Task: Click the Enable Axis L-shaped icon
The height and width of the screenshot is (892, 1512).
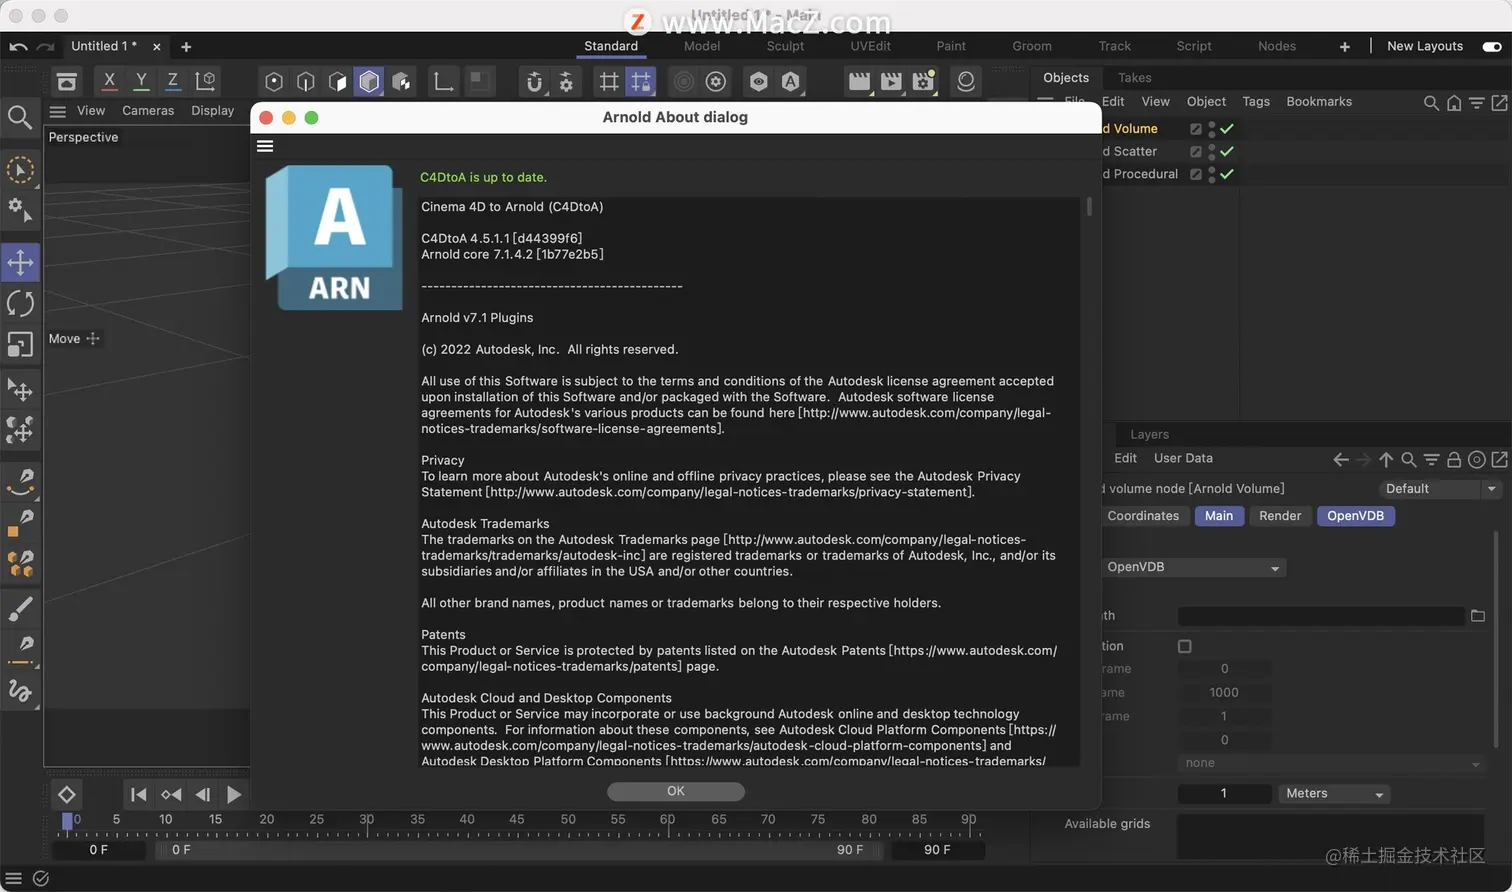Action: click(443, 82)
